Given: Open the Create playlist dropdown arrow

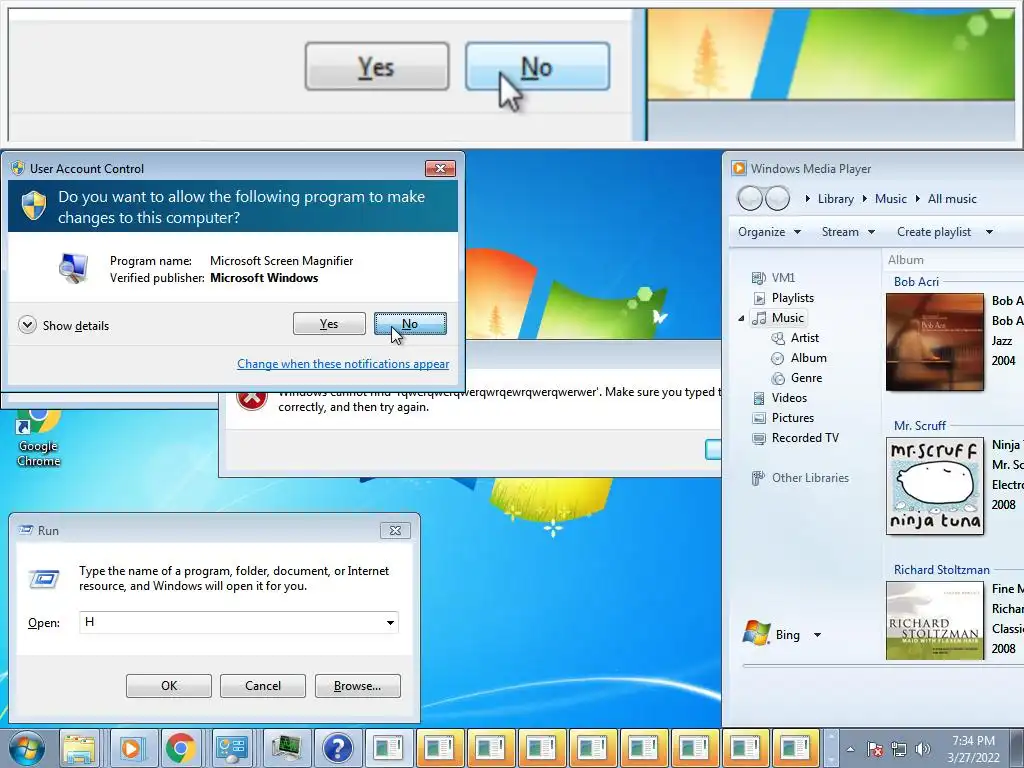Looking at the screenshot, I should pyautogui.click(x=989, y=232).
